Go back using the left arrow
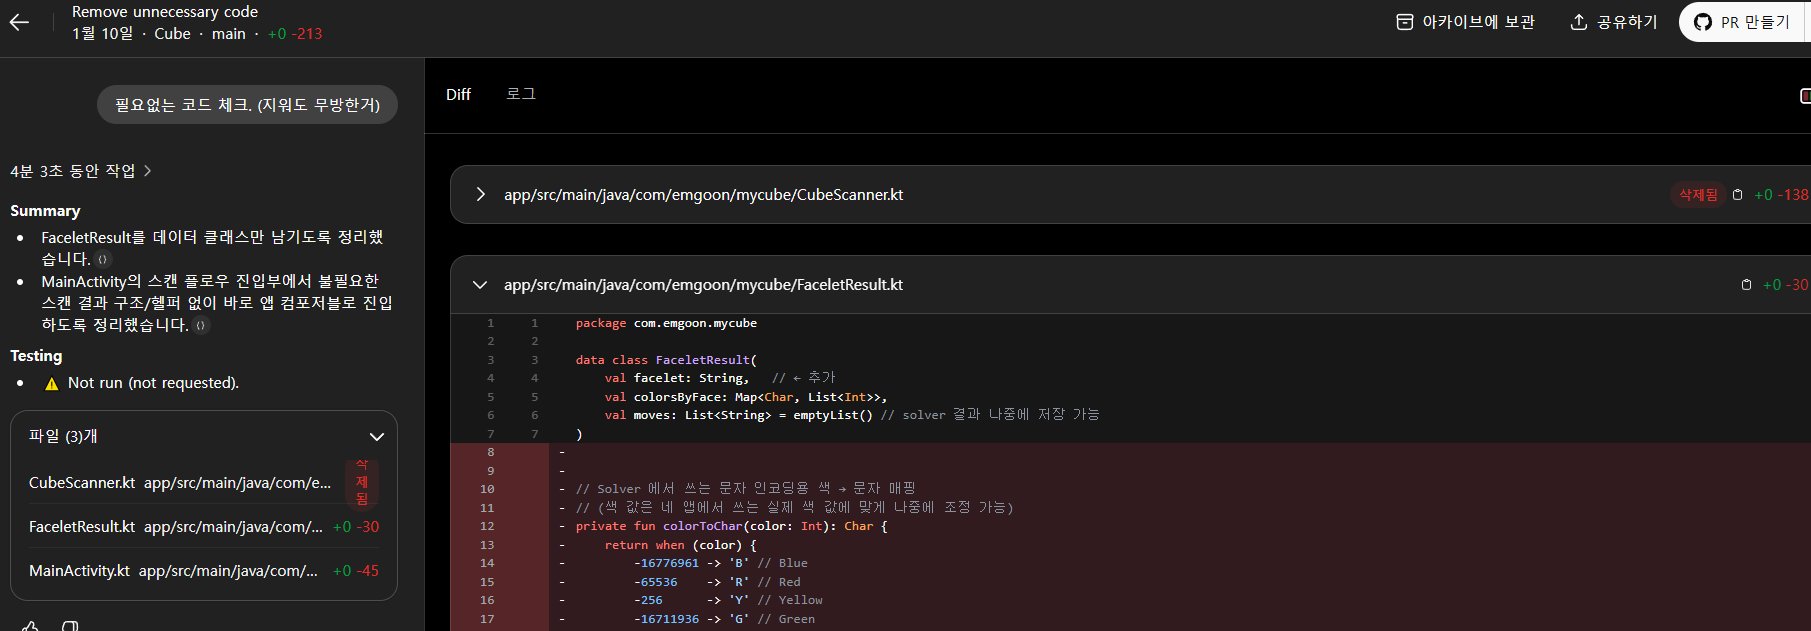The height and width of the screenshot is (631, 1811). coord(19,22)
